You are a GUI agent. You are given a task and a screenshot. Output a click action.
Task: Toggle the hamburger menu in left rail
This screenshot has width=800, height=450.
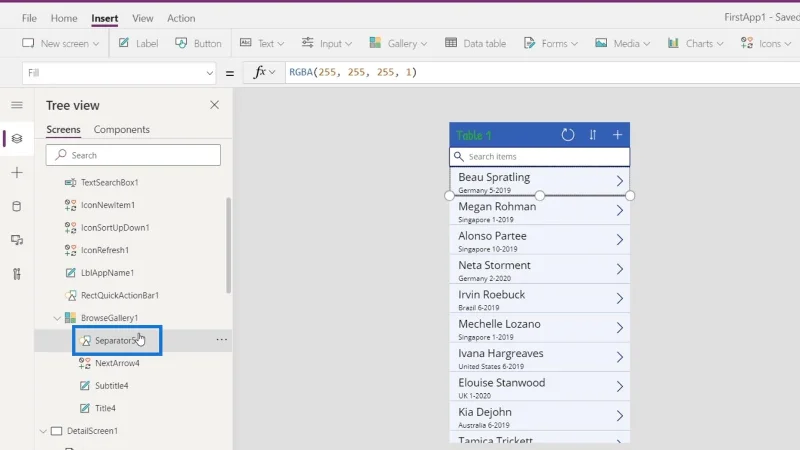[17, 105]
